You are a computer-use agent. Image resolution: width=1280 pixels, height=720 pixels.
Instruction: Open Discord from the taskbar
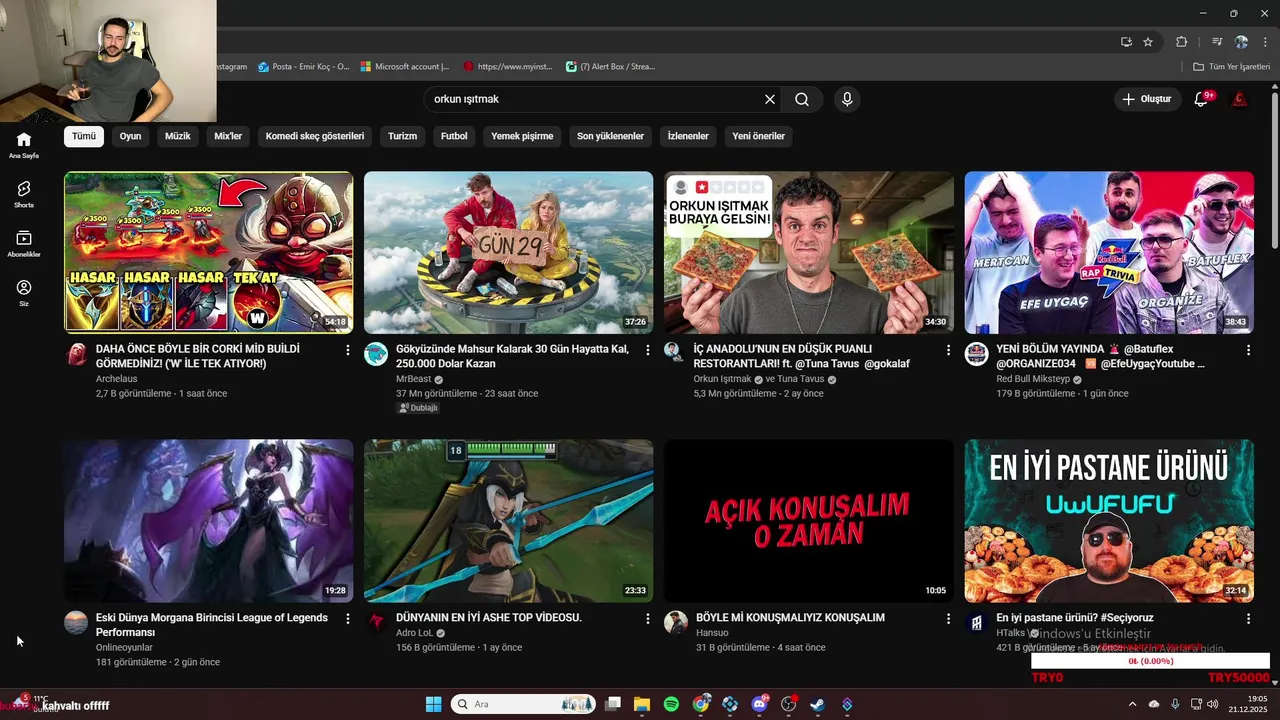759,704
